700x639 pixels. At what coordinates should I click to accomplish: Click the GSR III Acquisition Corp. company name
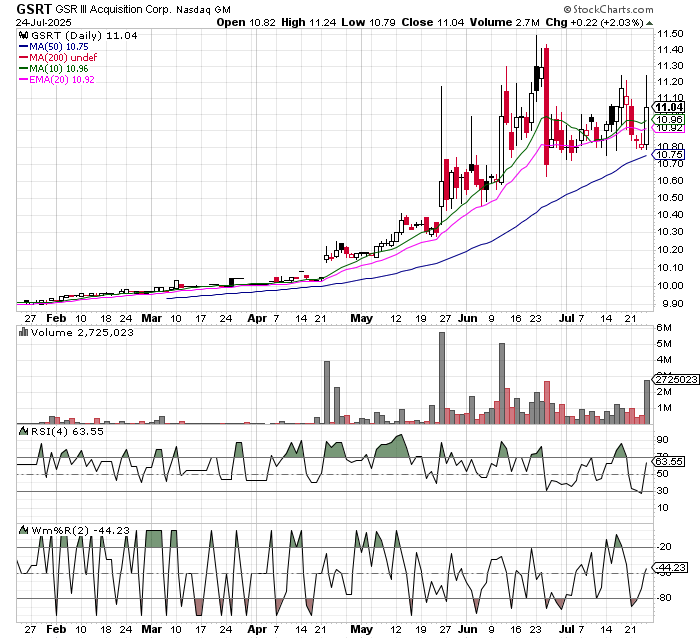coord(113,9)
